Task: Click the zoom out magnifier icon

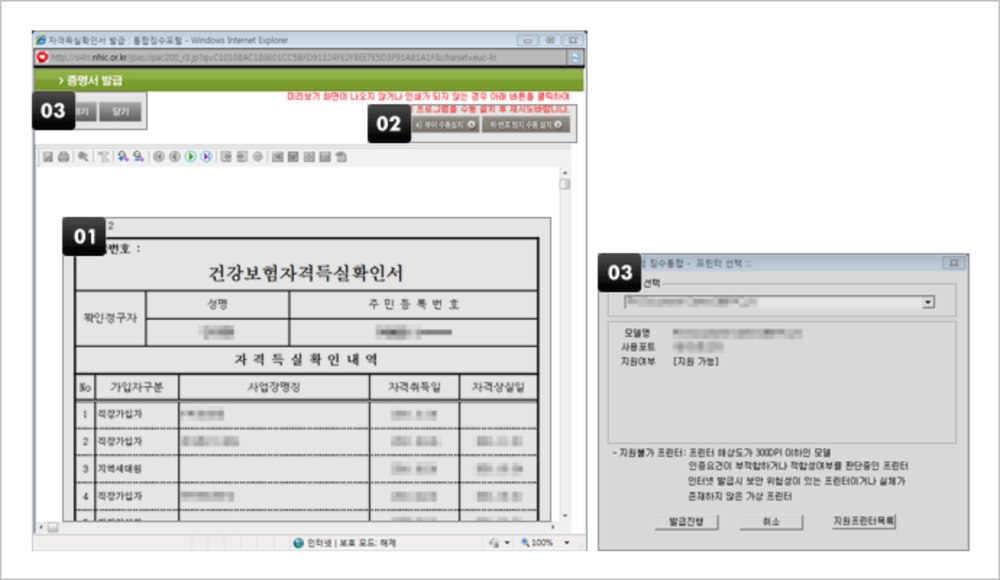Action: point(138,156)
